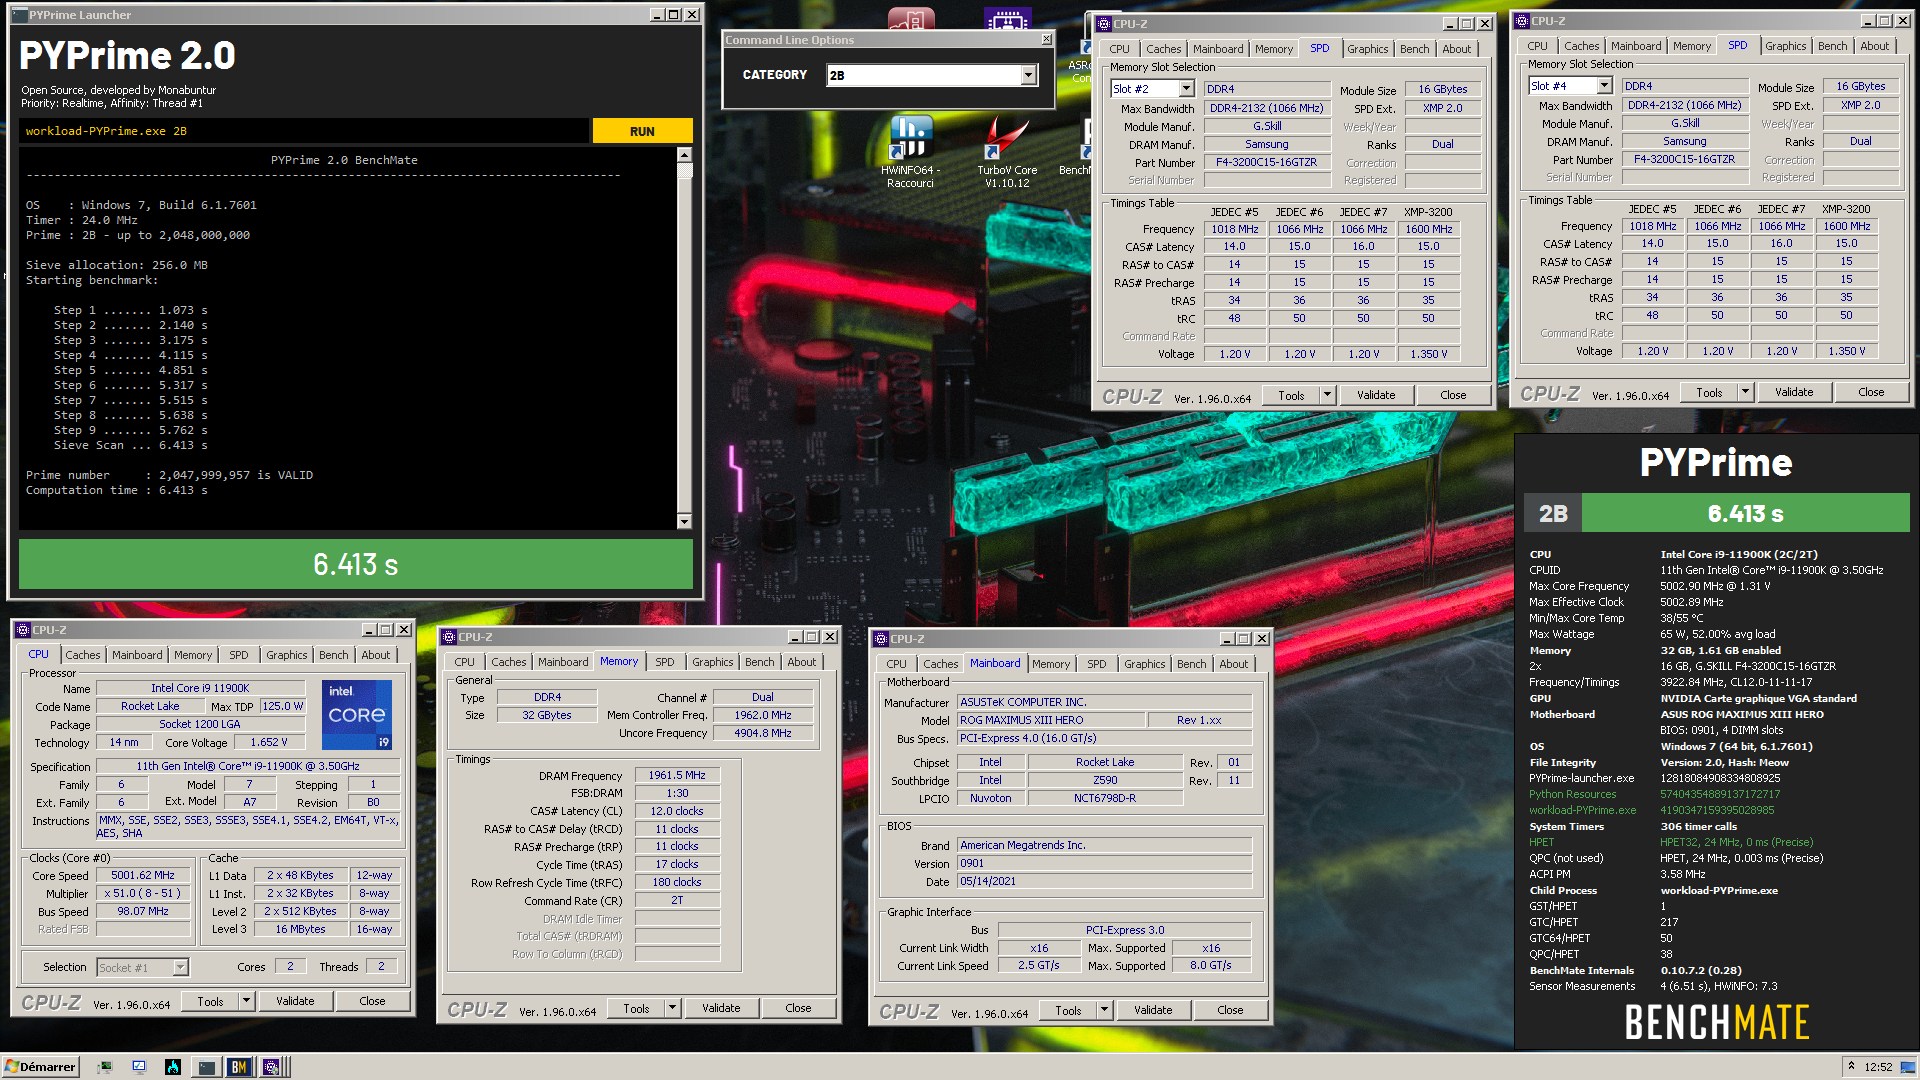This screenshot has width=1920, height=1080.
Task: Click the Multiplier x 51.0 ( 8 - 51 ) value
Action: (x=142, y=893)
